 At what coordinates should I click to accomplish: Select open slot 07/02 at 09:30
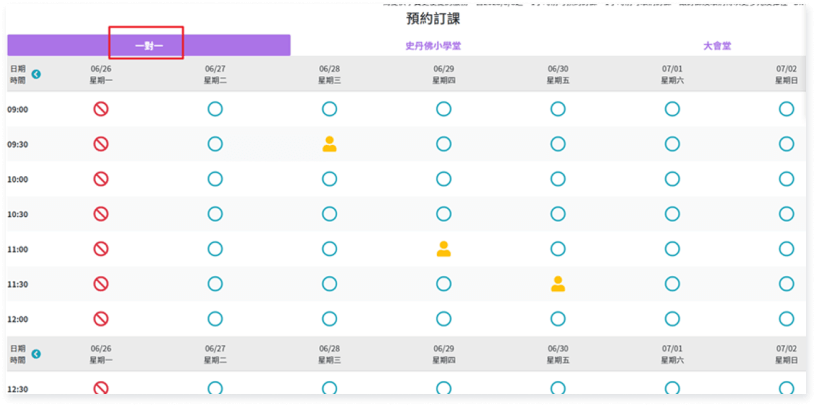pos(786,144)
